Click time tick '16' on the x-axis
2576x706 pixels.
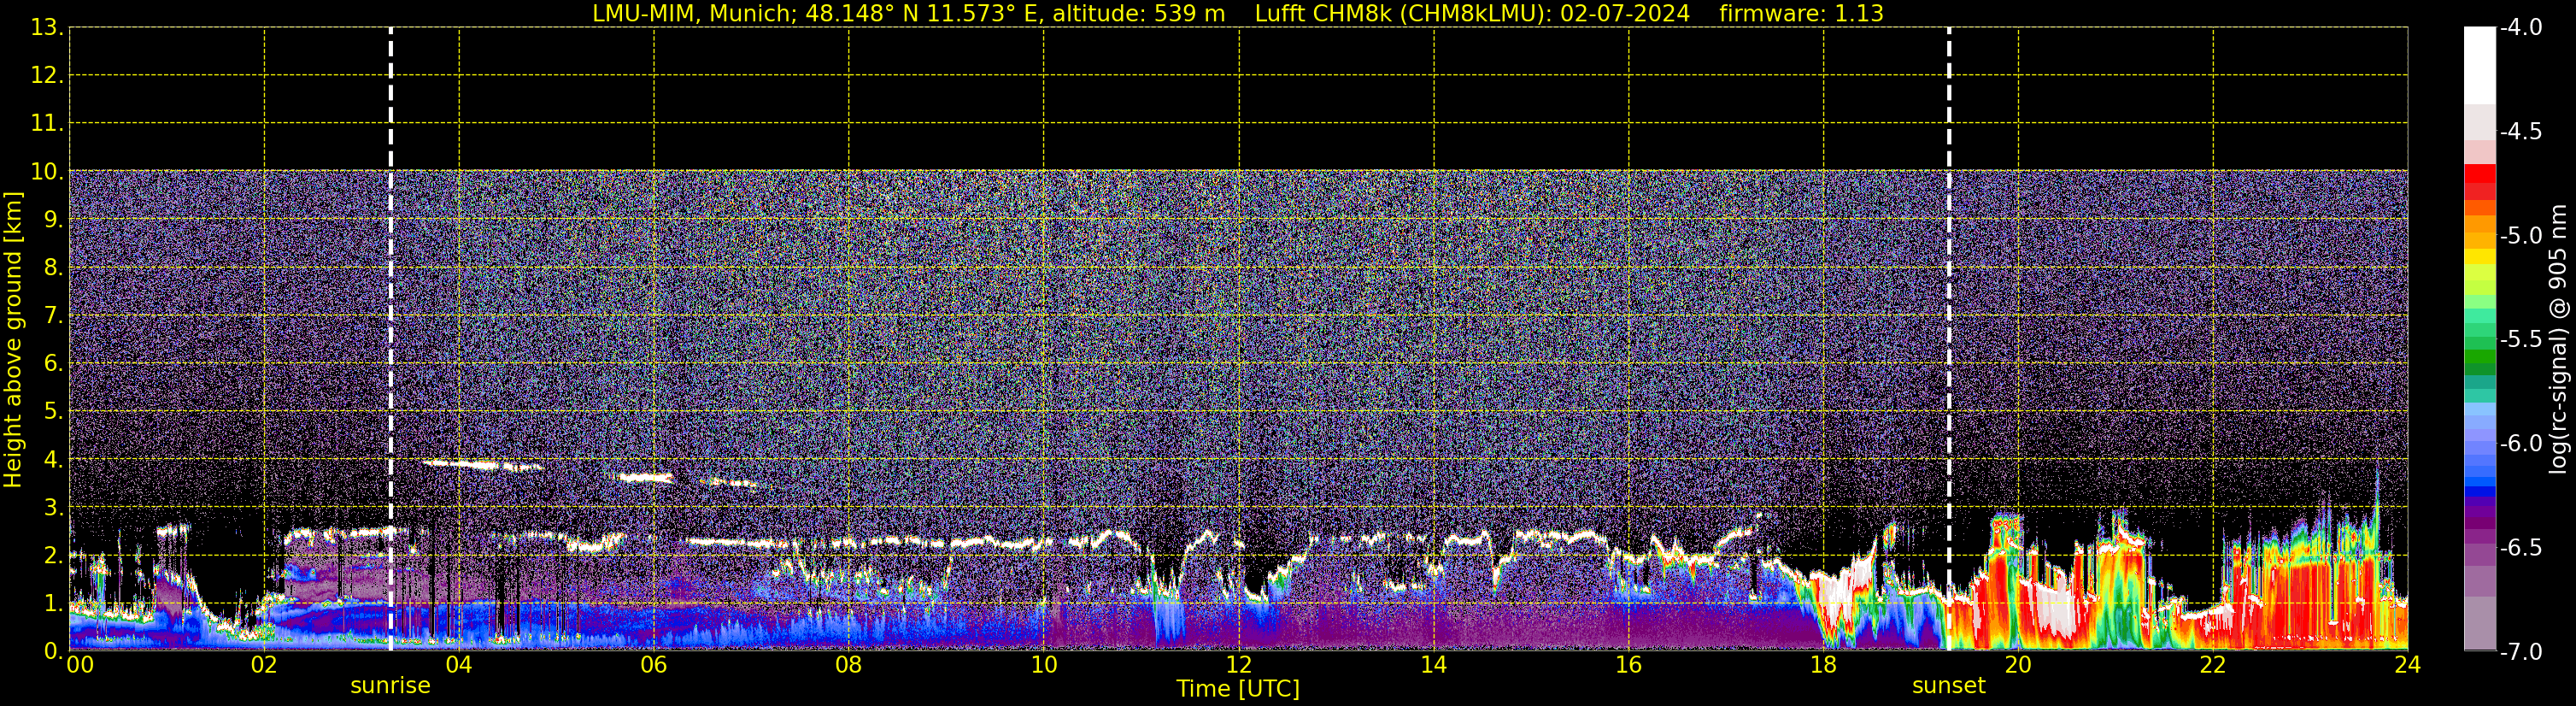pyautogui.click(x=1629, y=665)
